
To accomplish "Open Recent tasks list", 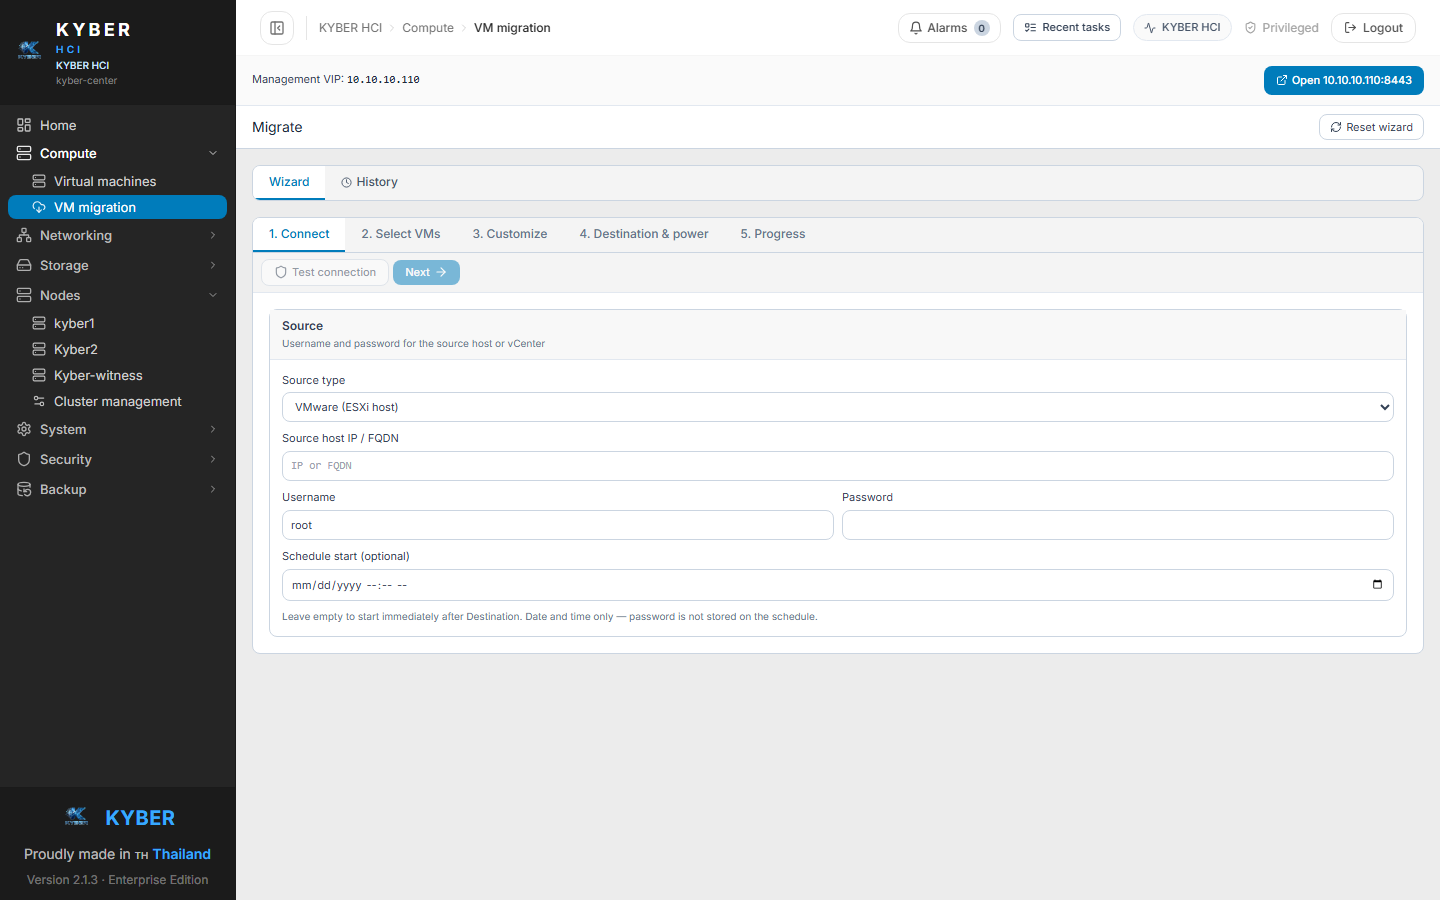I will [x=1067, y=27].
